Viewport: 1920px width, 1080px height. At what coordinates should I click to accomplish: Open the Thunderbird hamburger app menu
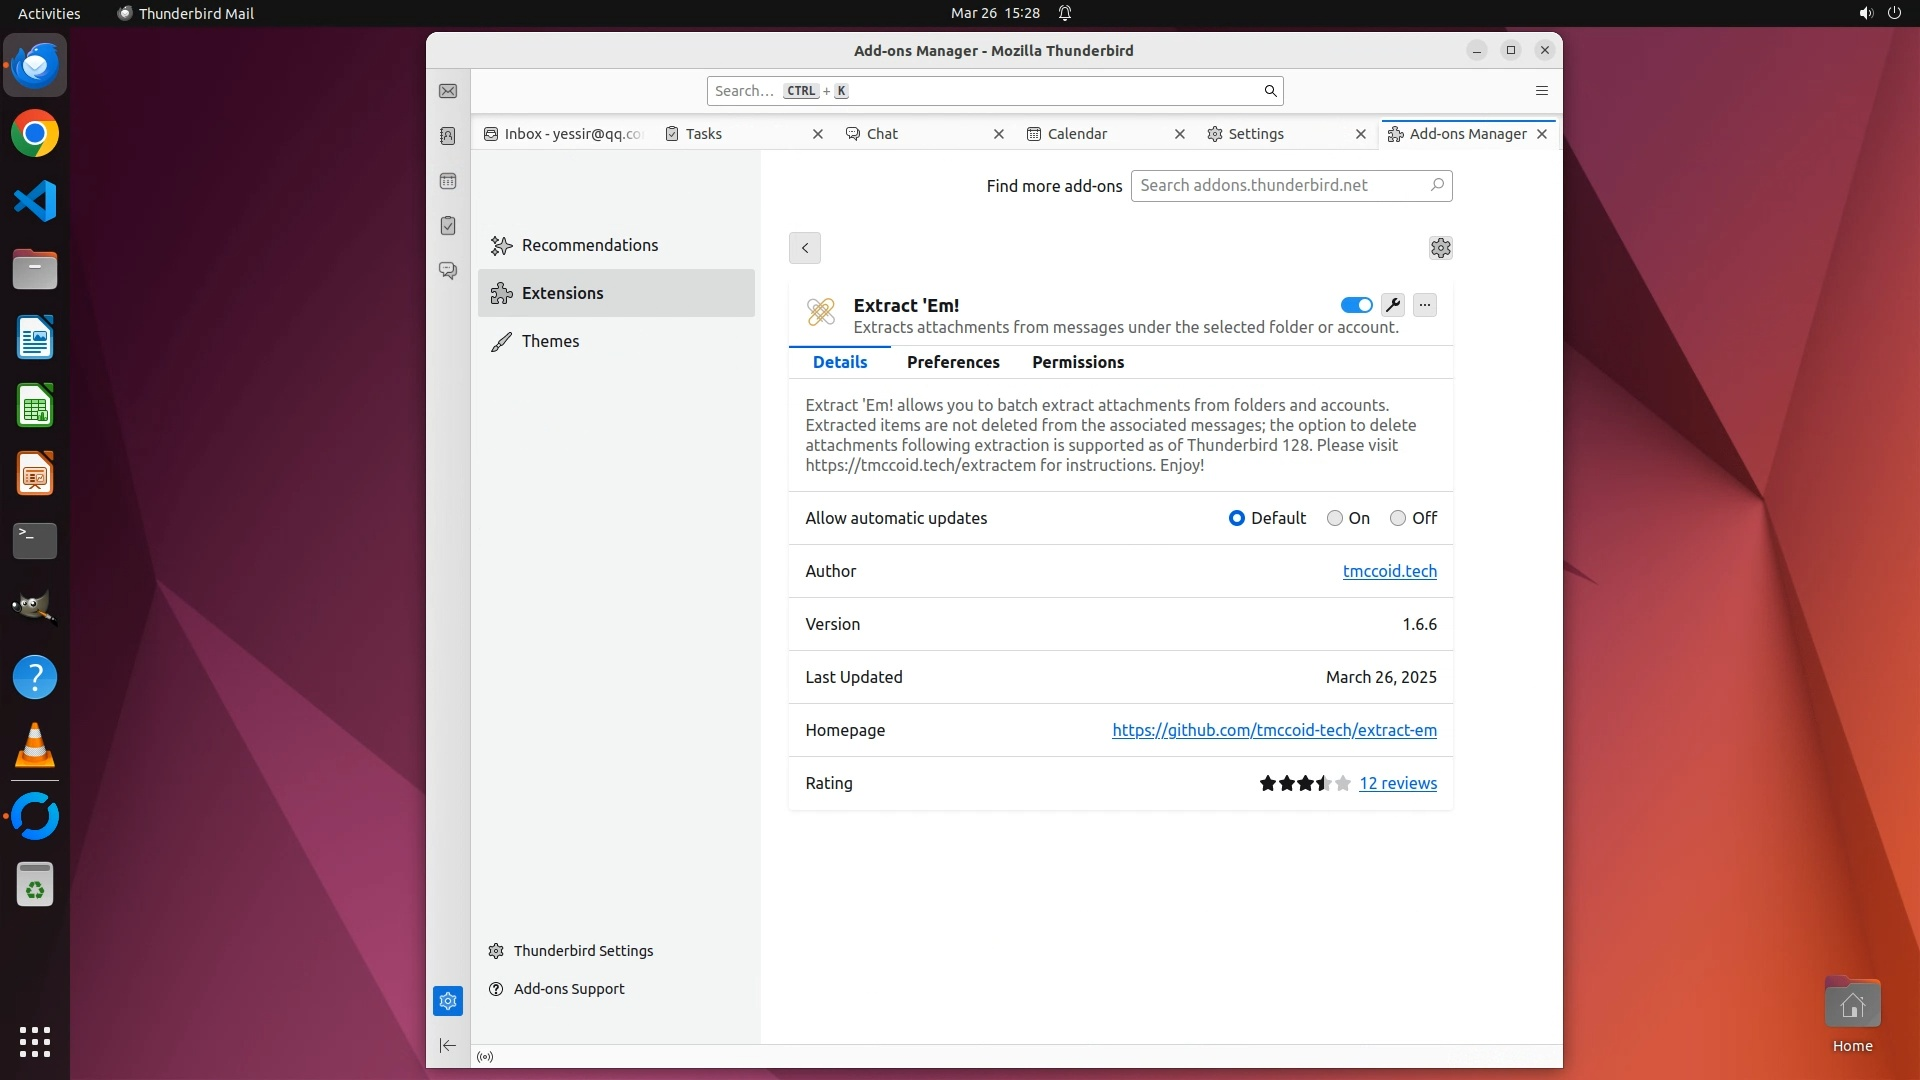1541,91
